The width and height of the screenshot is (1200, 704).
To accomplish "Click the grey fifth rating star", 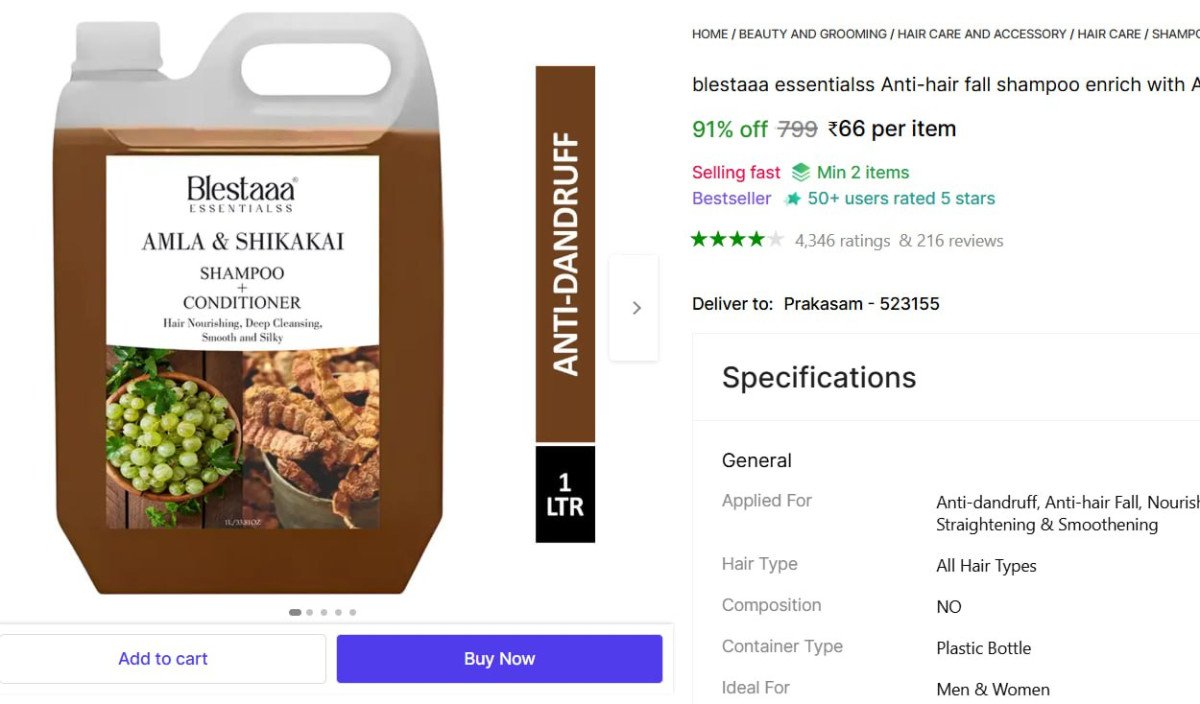I will pyautogui.click(x=776, y=240).
